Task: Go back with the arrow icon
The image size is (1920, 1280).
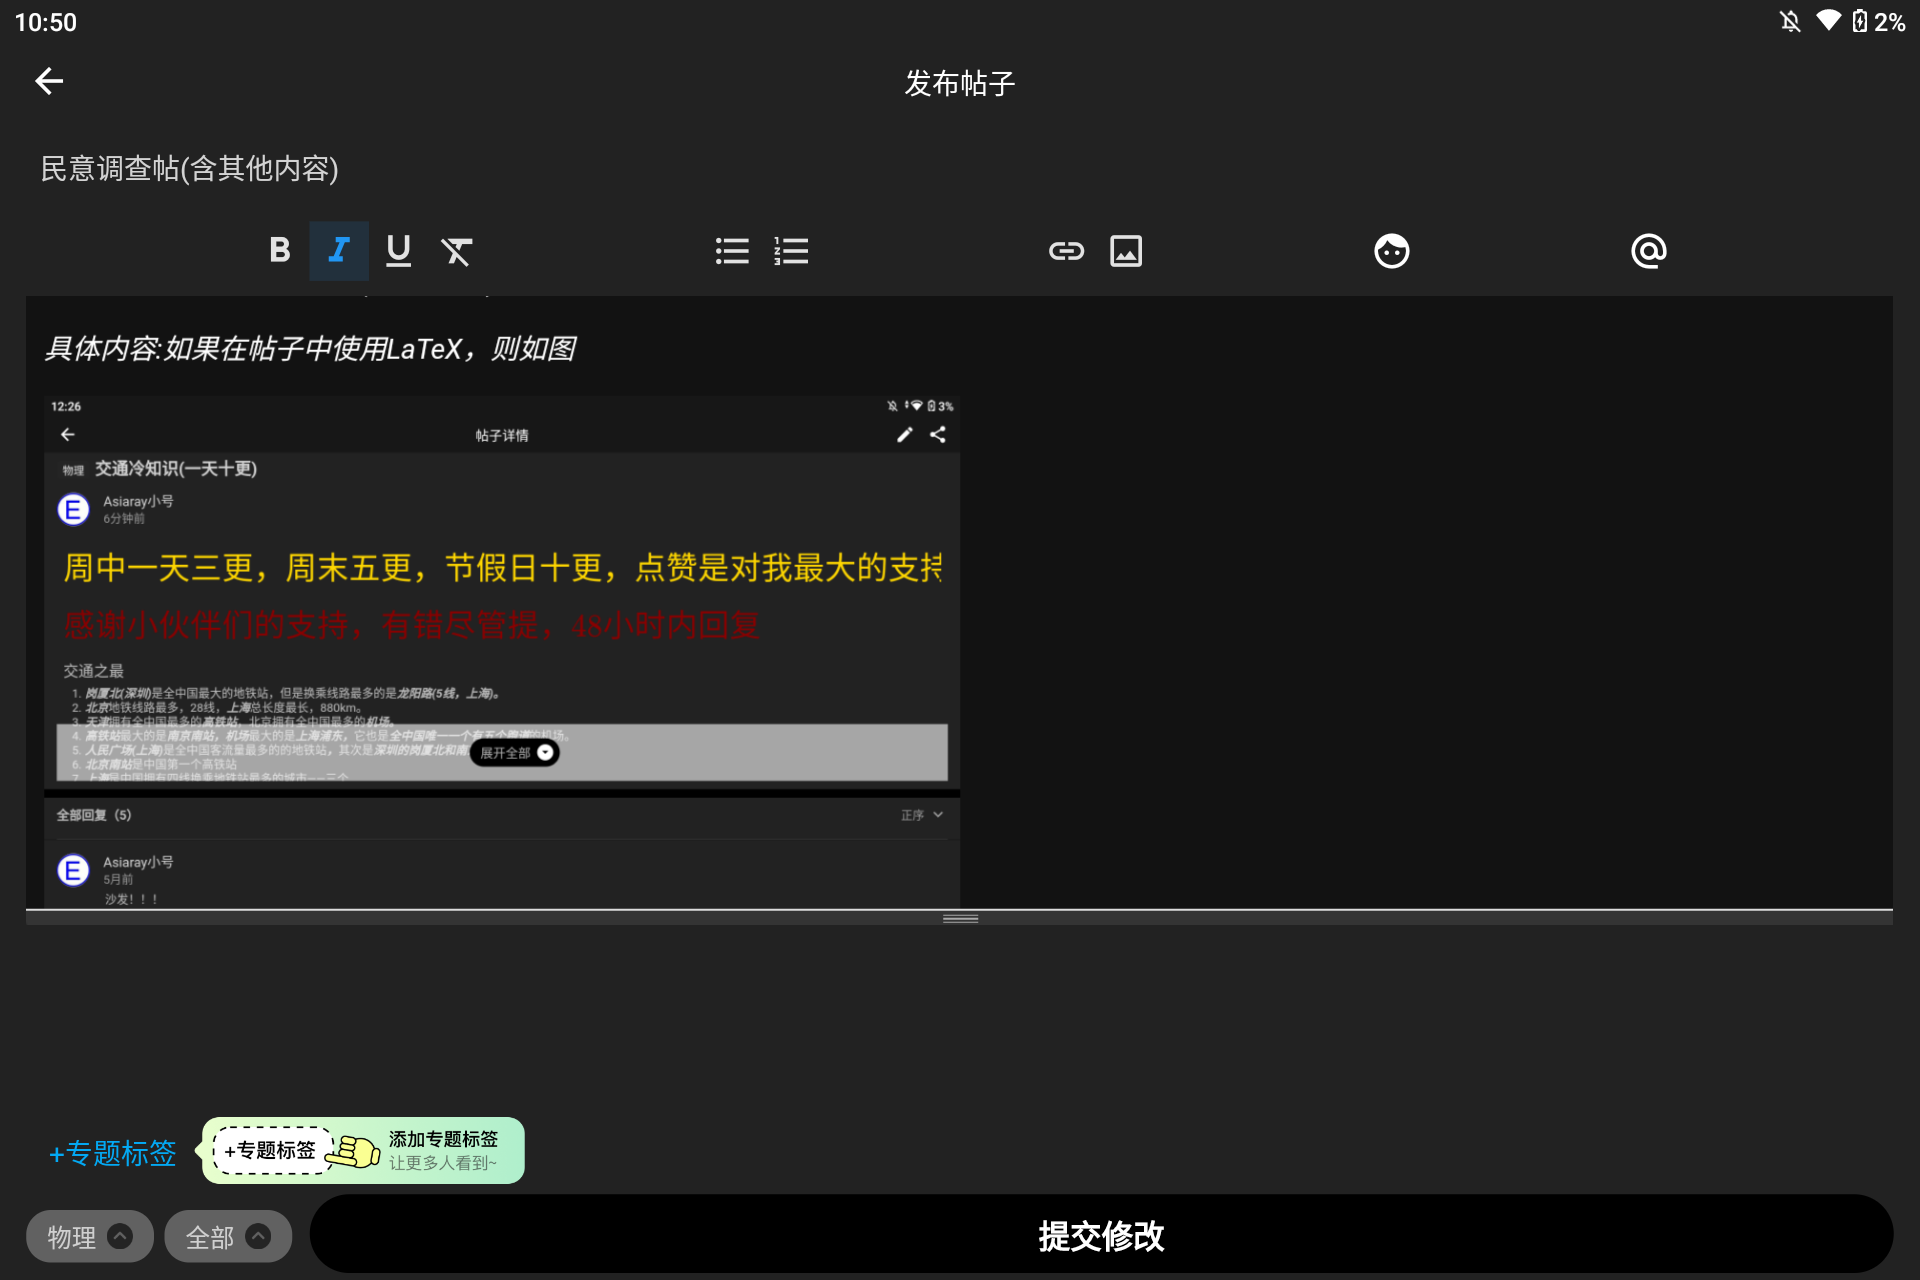Action: pos(49,81)
